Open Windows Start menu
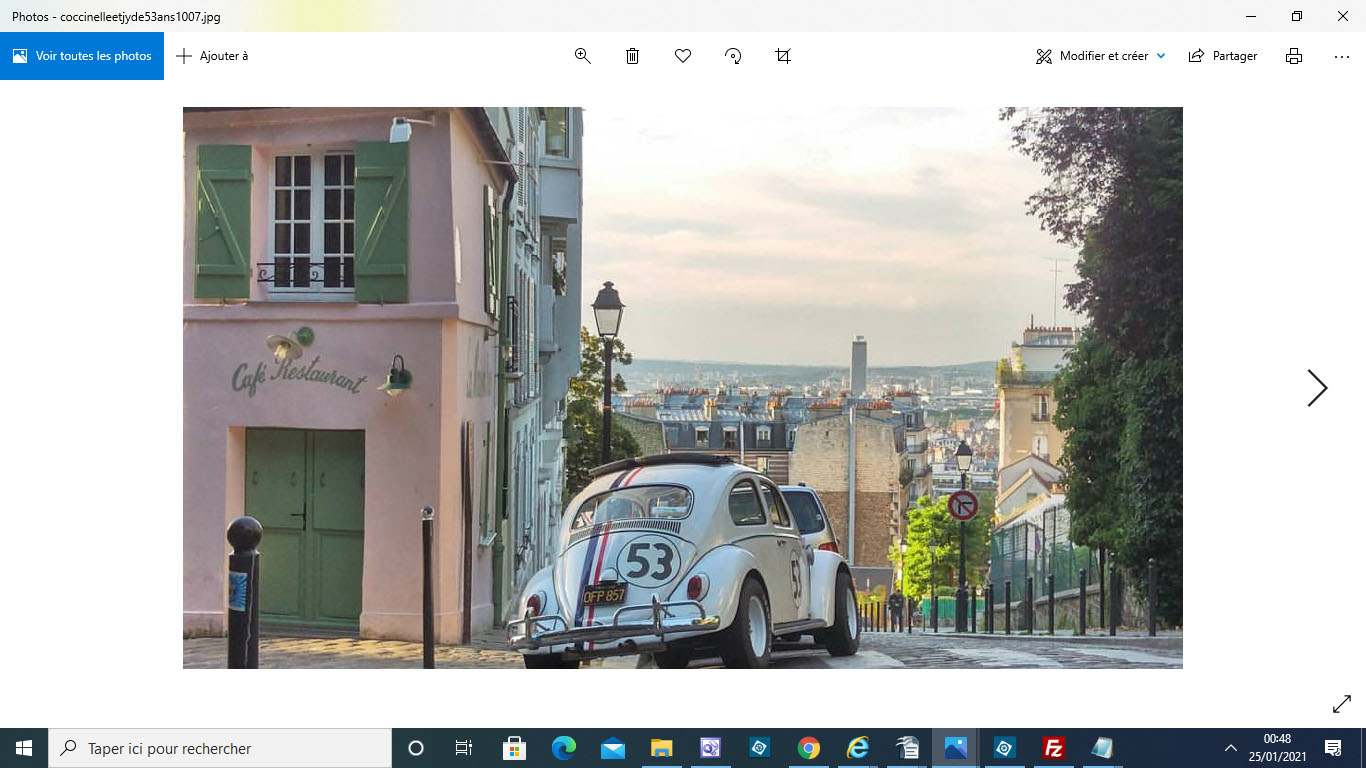Viewport: 1366px width, 768px height. (24, 748)
